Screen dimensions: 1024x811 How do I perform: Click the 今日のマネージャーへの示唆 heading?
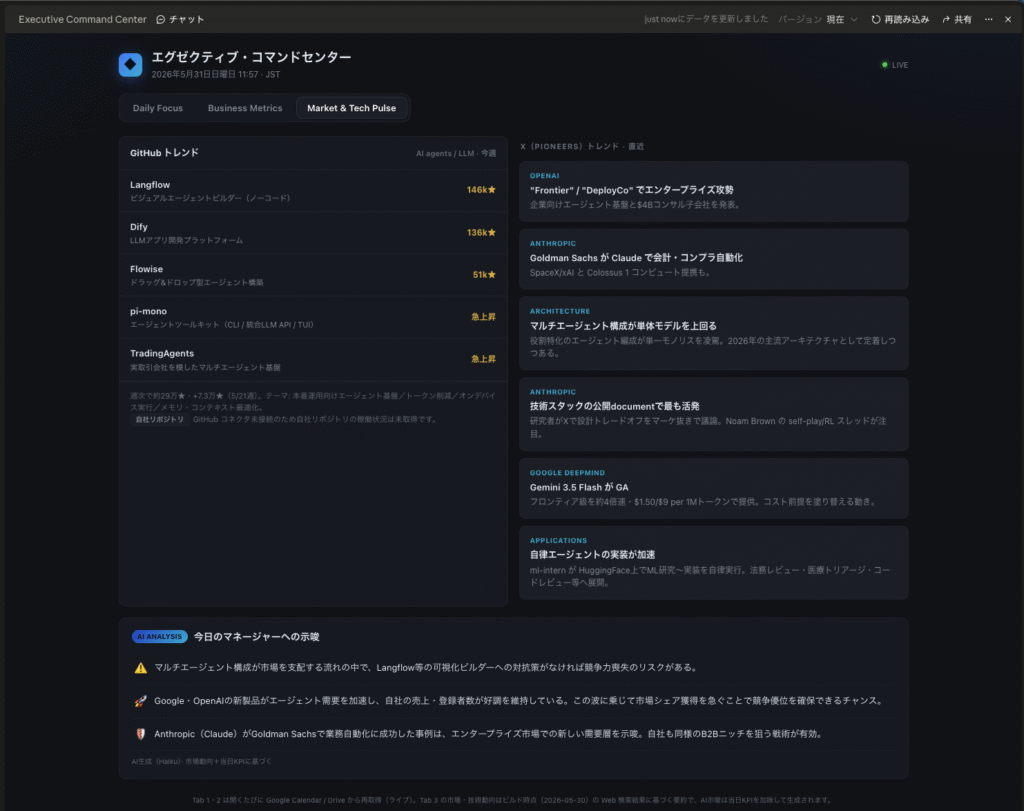click(257, 637)
